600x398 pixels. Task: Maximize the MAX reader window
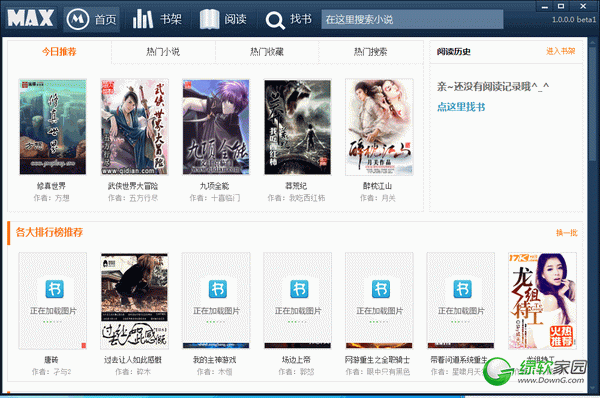[x=561, y=6]
